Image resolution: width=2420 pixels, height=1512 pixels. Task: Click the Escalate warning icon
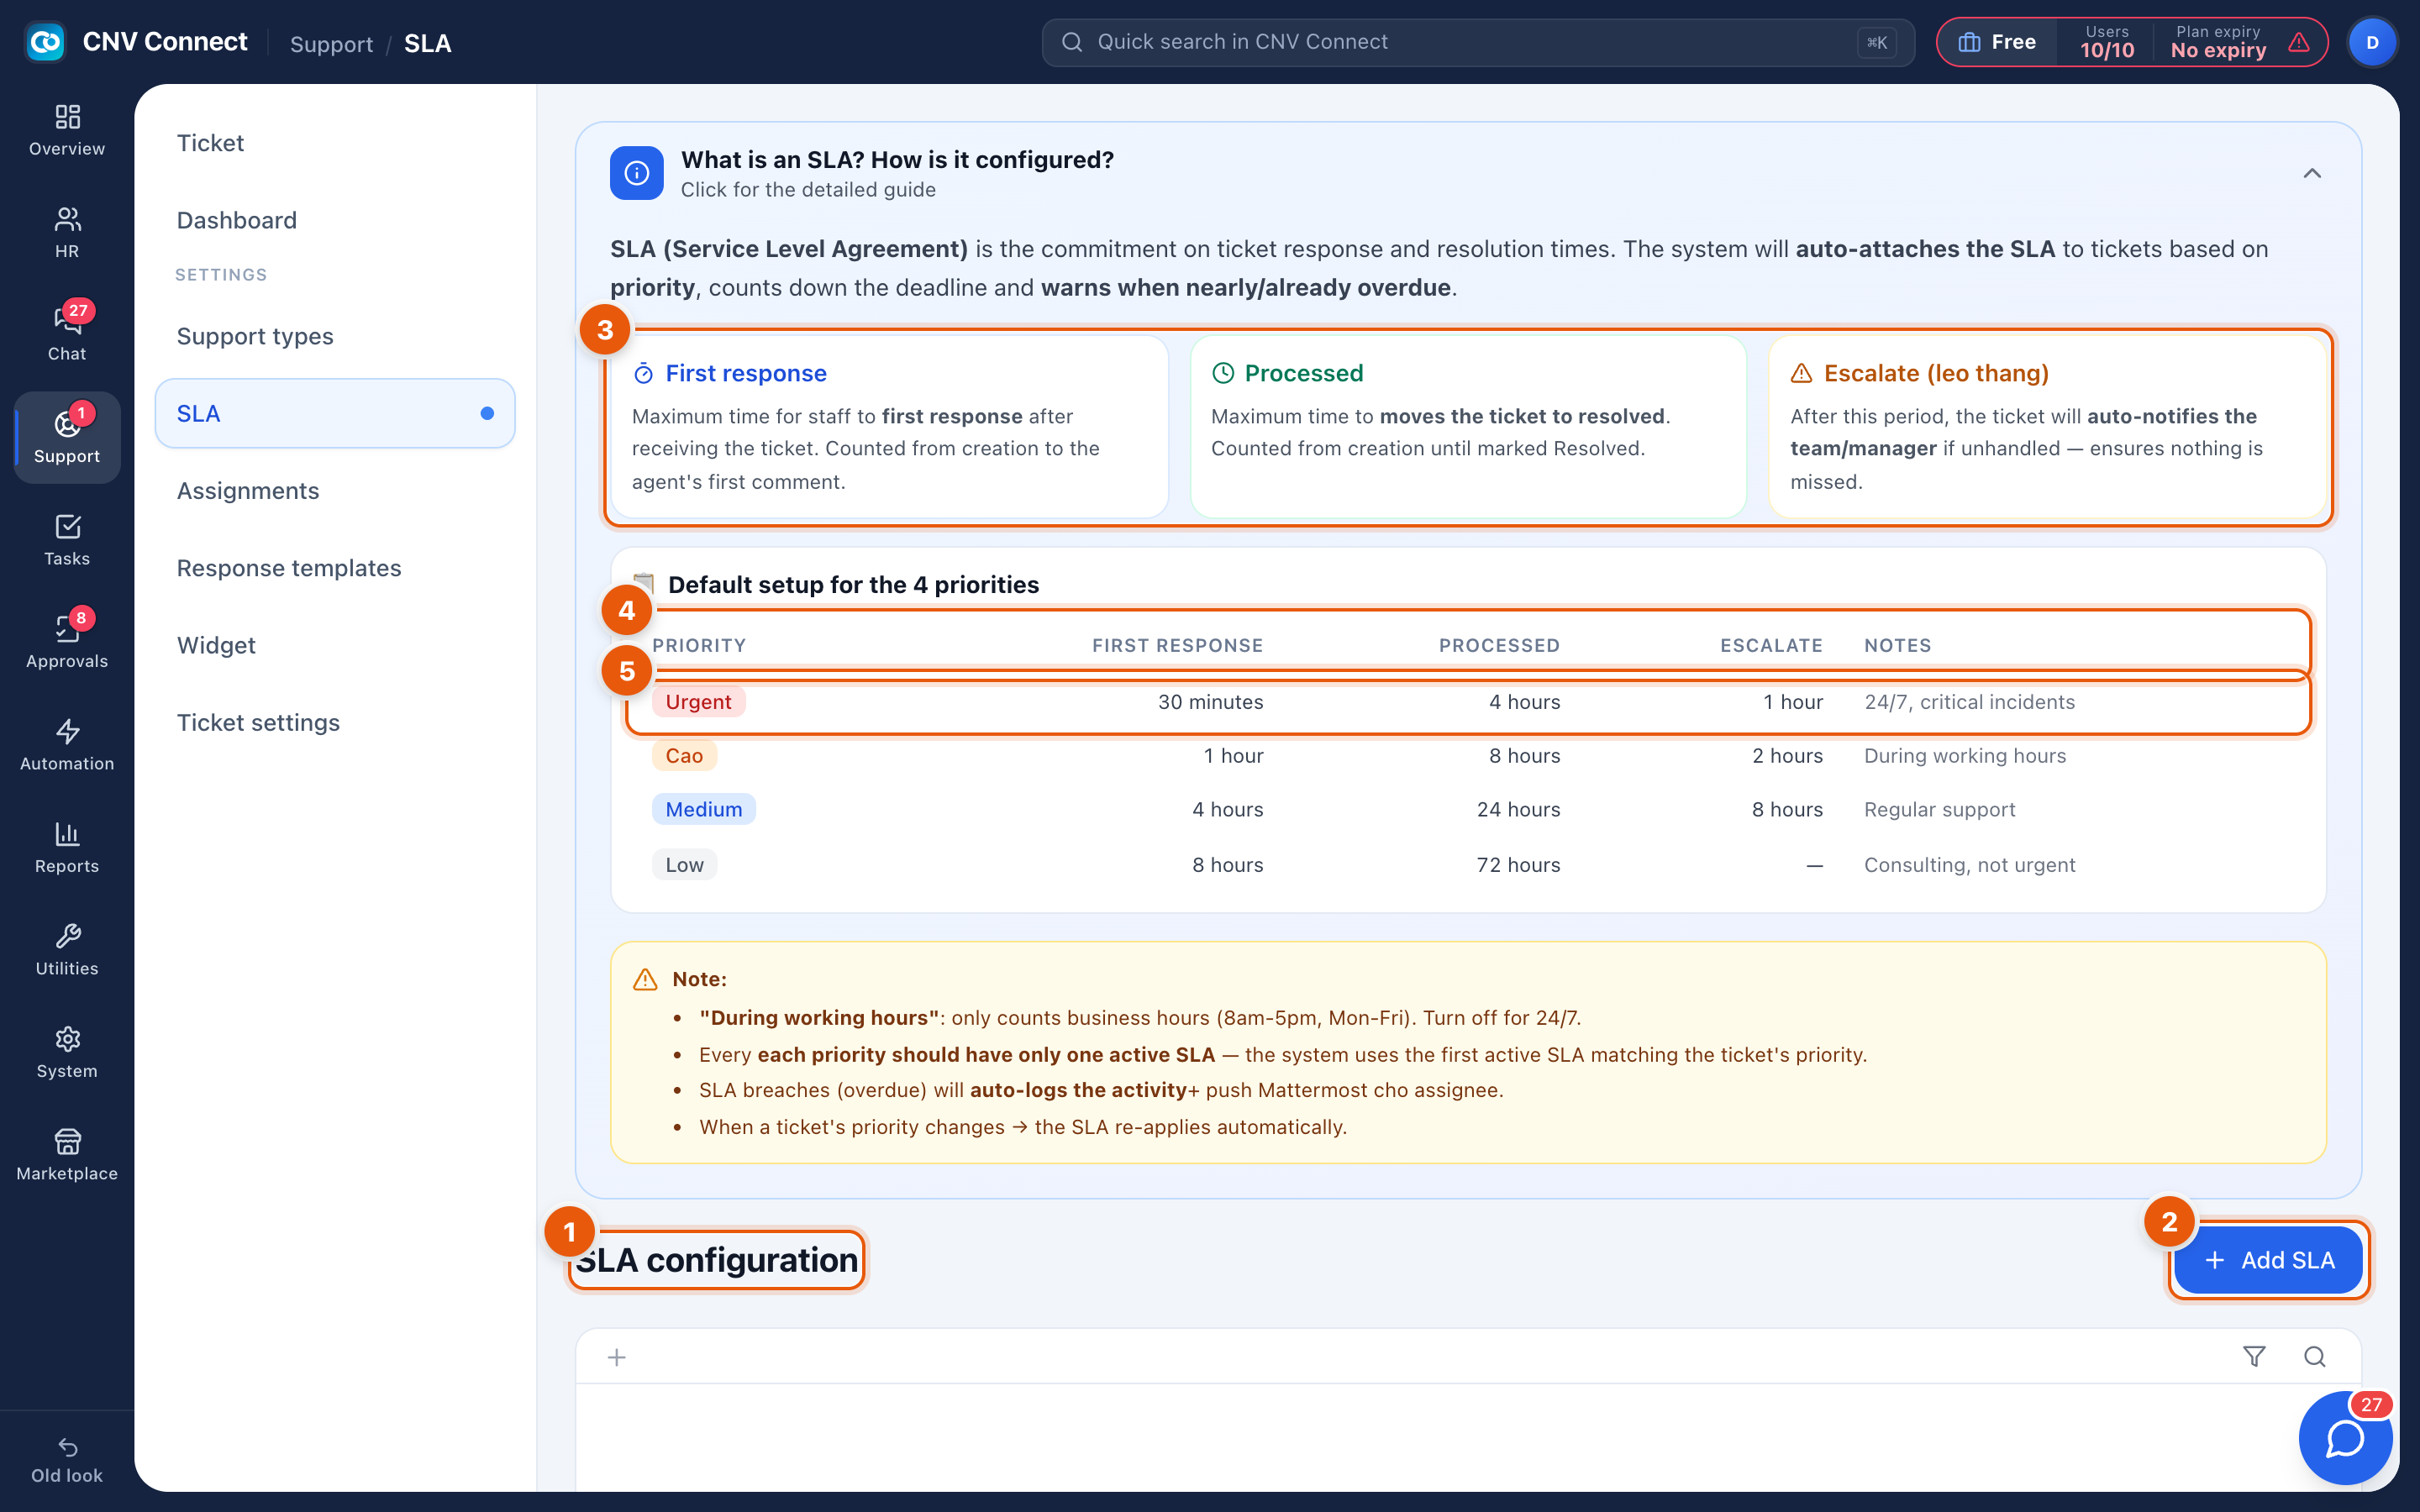coord(1801,373)
